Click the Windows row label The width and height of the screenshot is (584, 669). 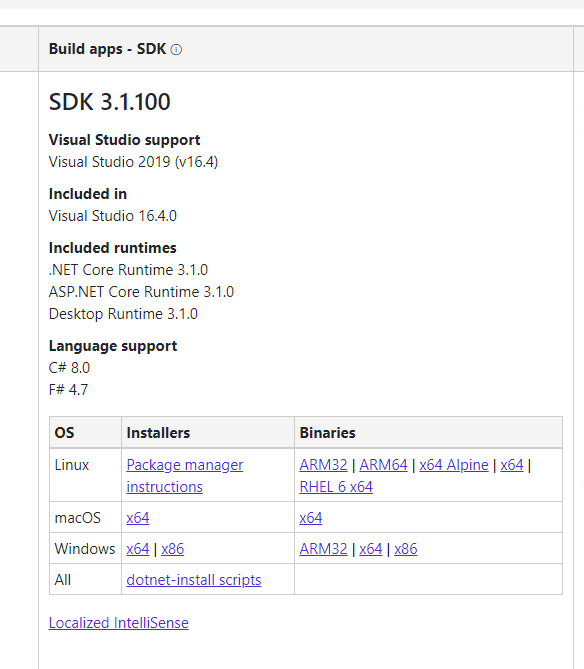point(85,549)
